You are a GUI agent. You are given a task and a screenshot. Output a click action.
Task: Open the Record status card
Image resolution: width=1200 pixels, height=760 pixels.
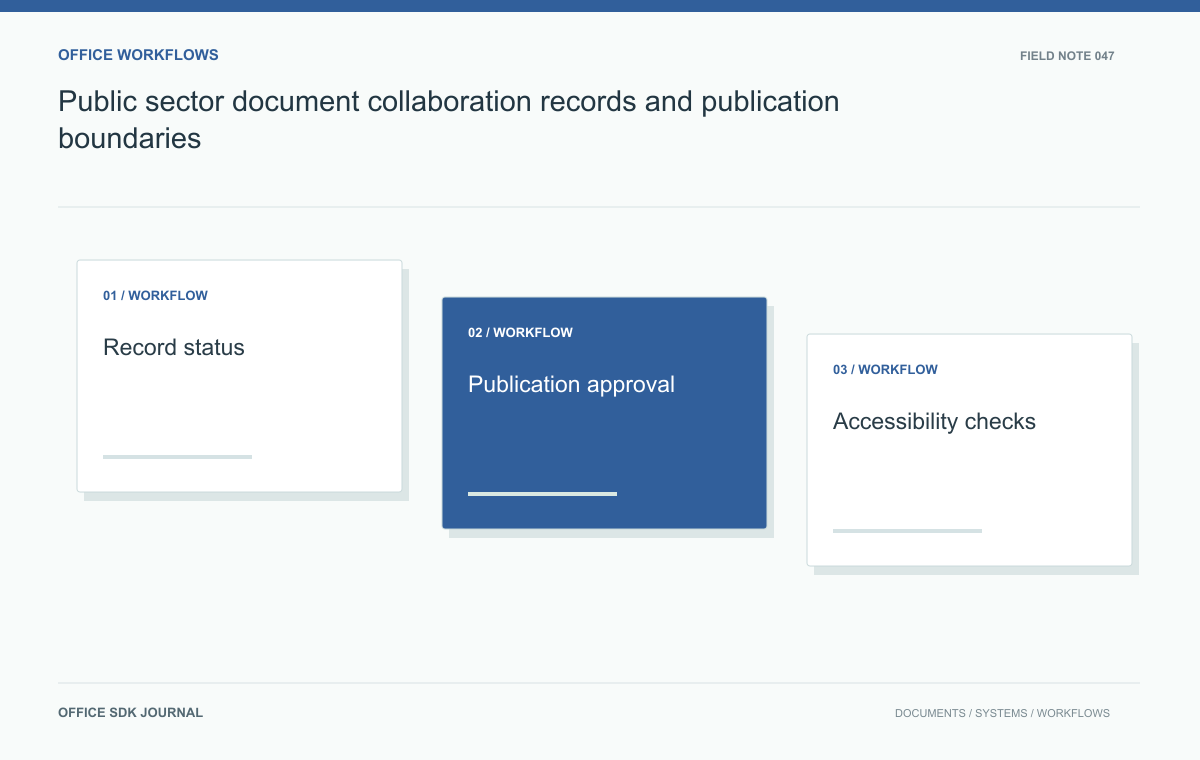[240, 376]
